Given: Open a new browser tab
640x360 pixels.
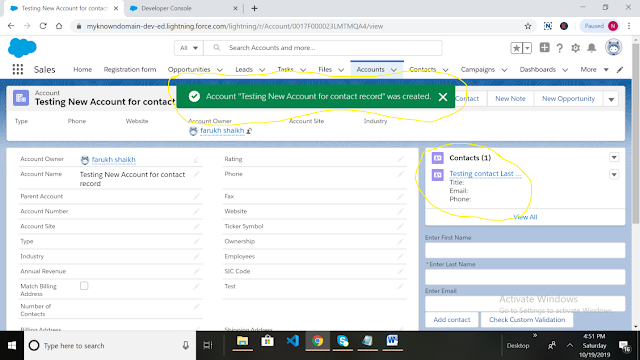Looking at the screenshot, I should click(x=254, y=8).
